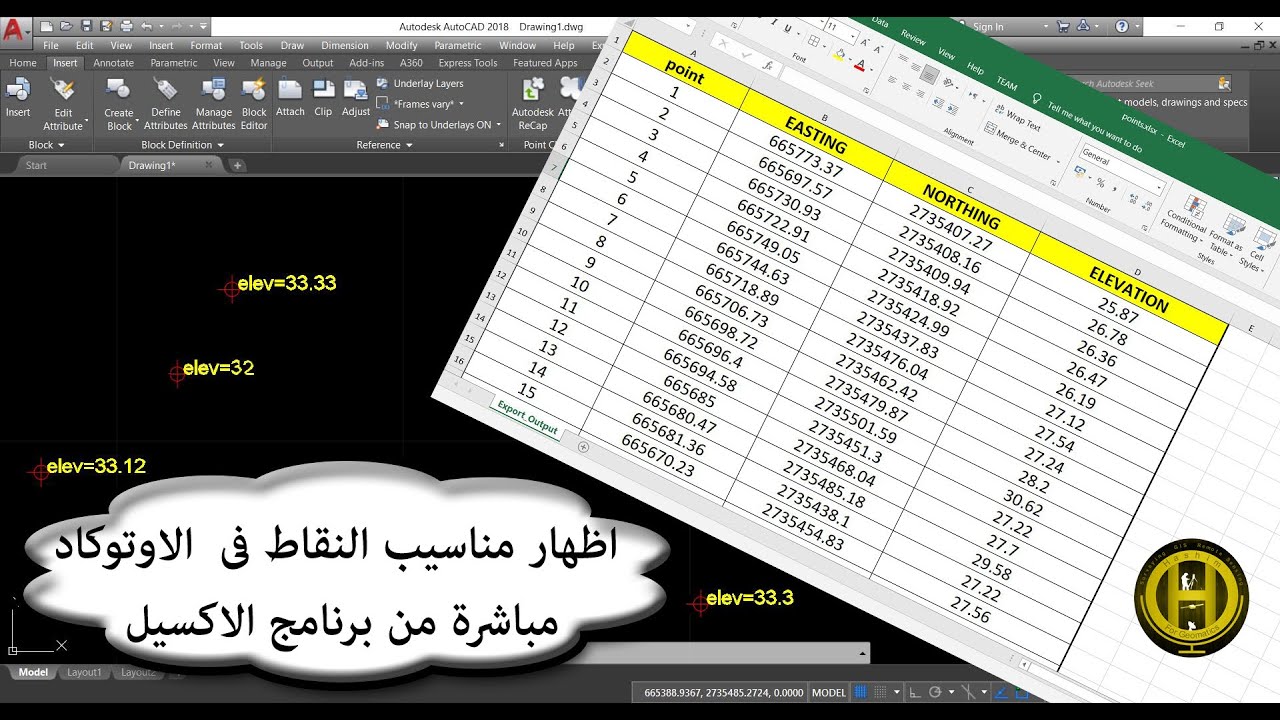
Task: Open the Modify menu
Action: [x=401, y=45]
